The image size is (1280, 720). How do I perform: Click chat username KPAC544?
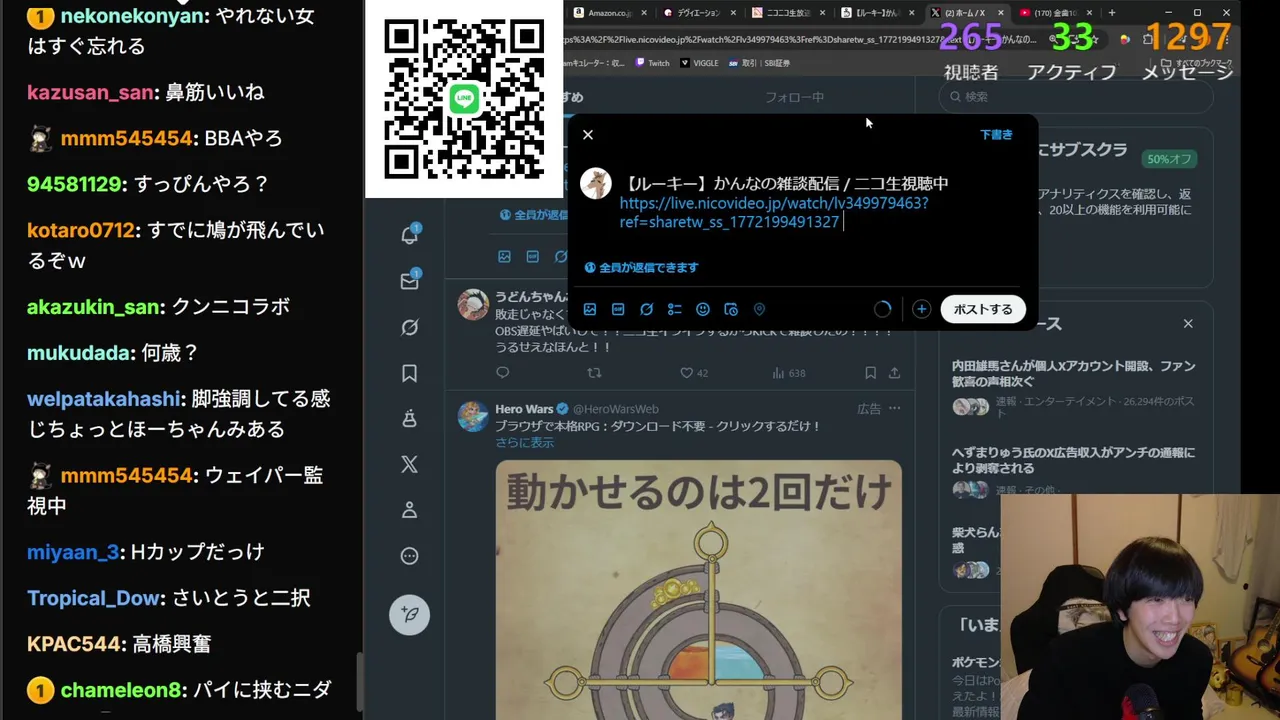point(74,644)
